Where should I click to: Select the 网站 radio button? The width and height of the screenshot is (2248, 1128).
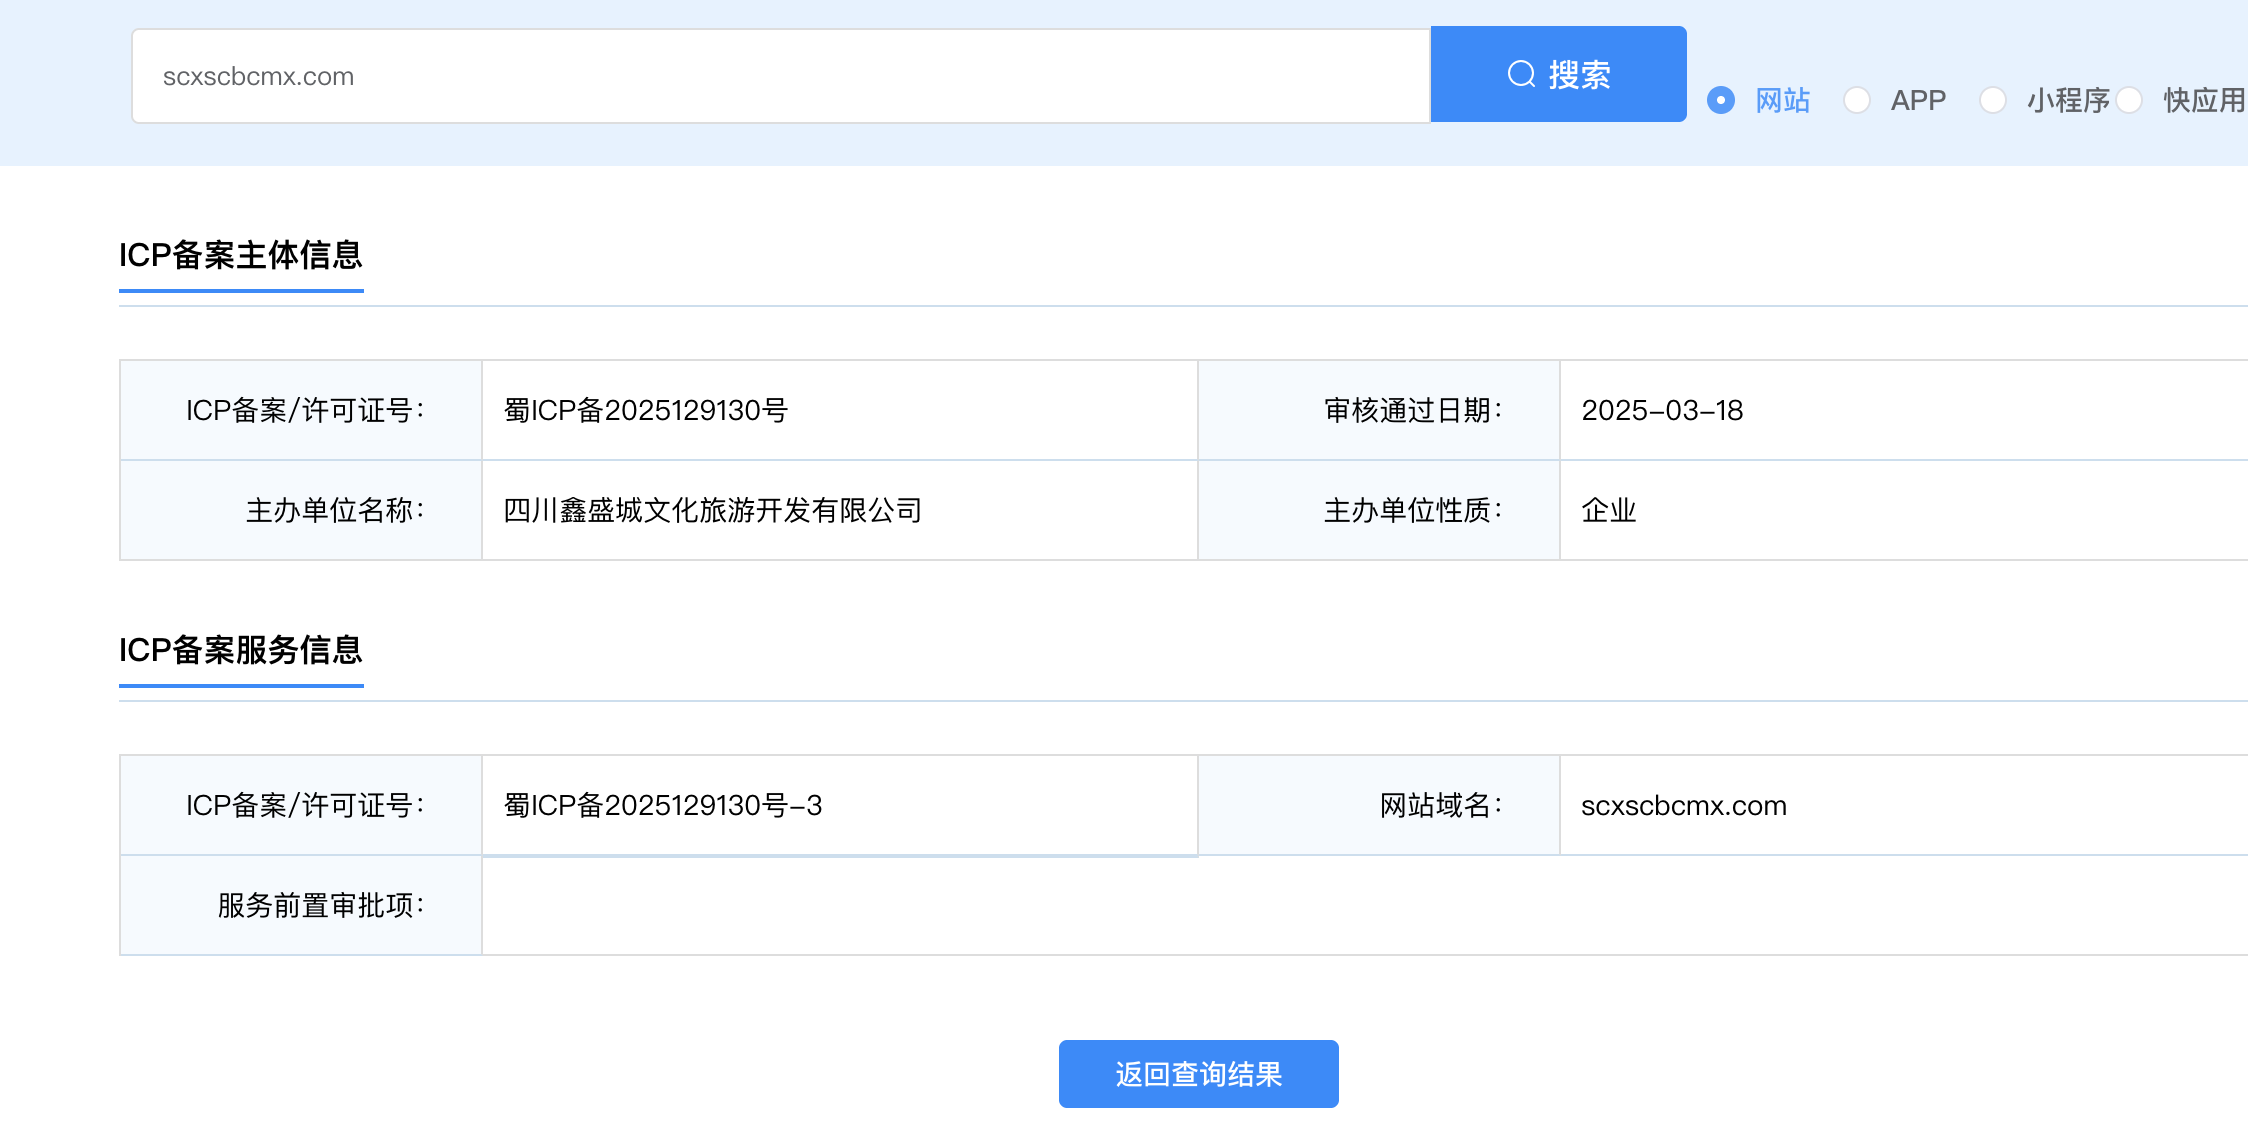(x=1721, y=100)
